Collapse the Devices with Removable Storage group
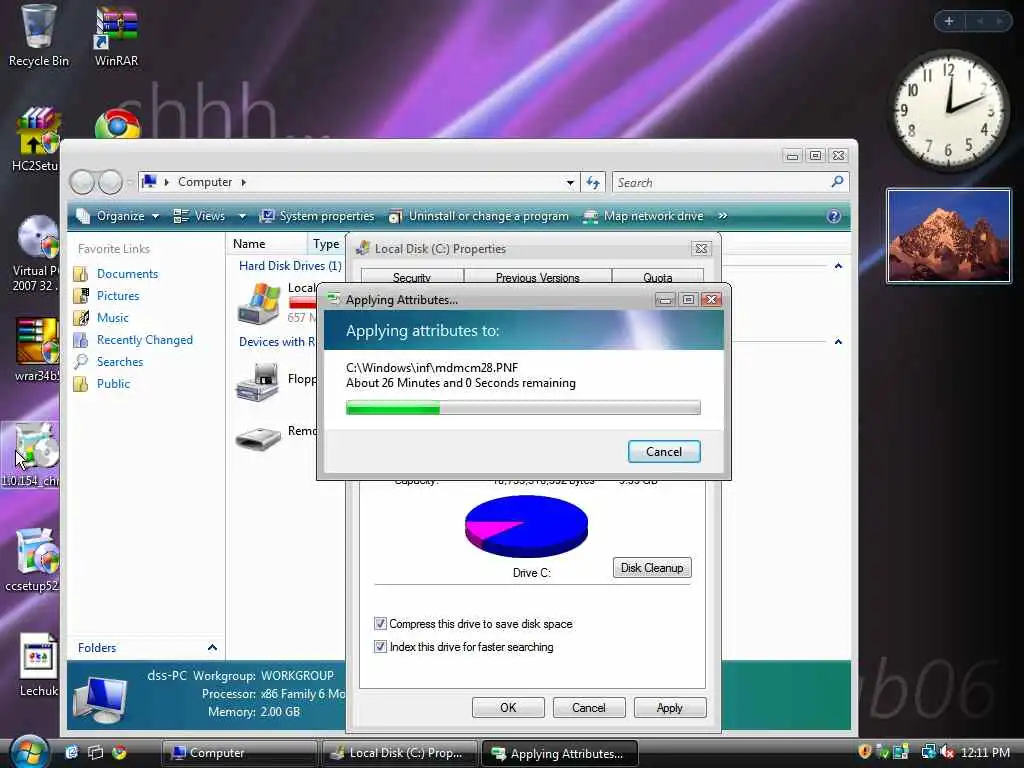The height and width of the screenshot is (768, 1024). click(x=839, y=342)
